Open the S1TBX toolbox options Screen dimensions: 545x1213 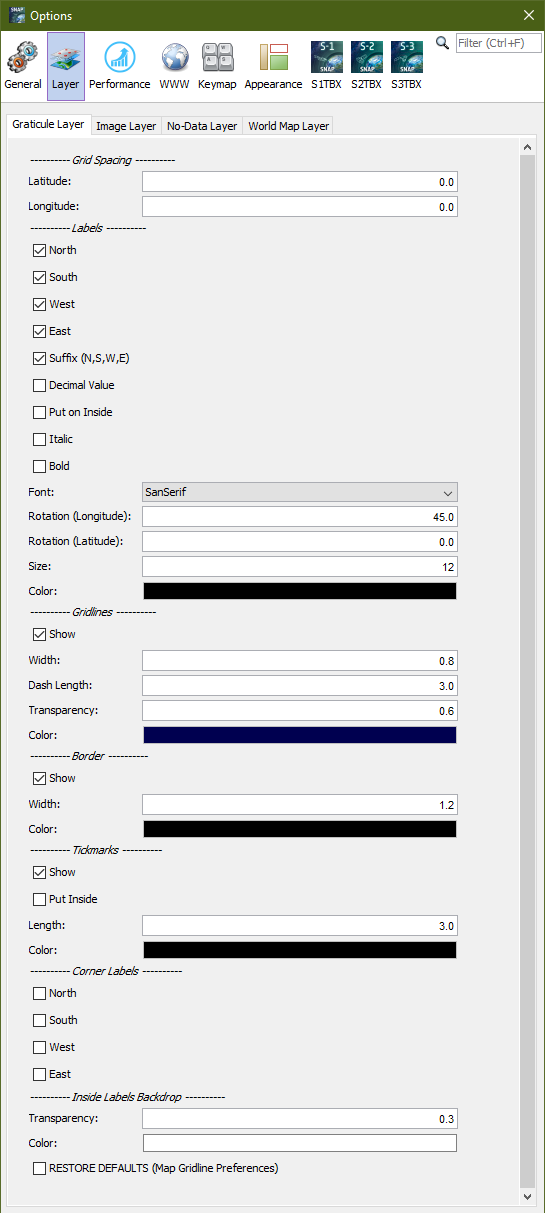pyautogui.click(x=327, y=66)
